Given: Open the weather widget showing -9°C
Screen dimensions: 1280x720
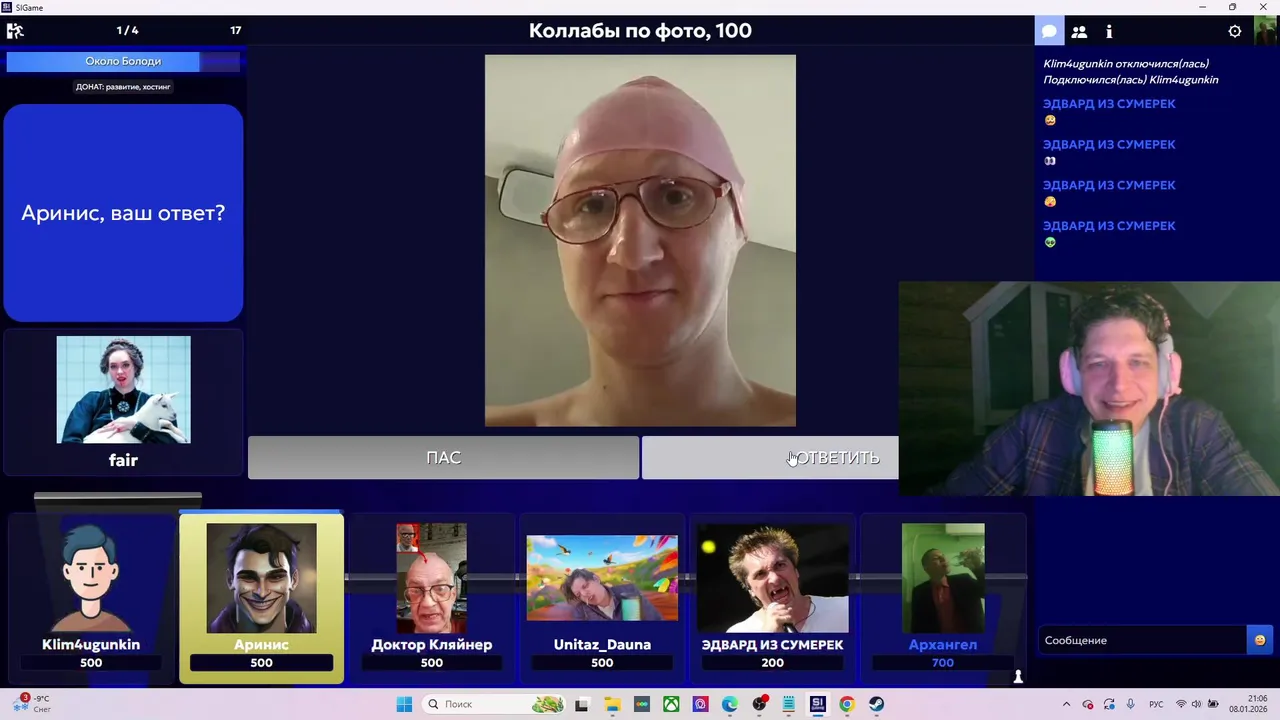Looking at the screenshot, I should pyautogui.click(x=30, y=704).
